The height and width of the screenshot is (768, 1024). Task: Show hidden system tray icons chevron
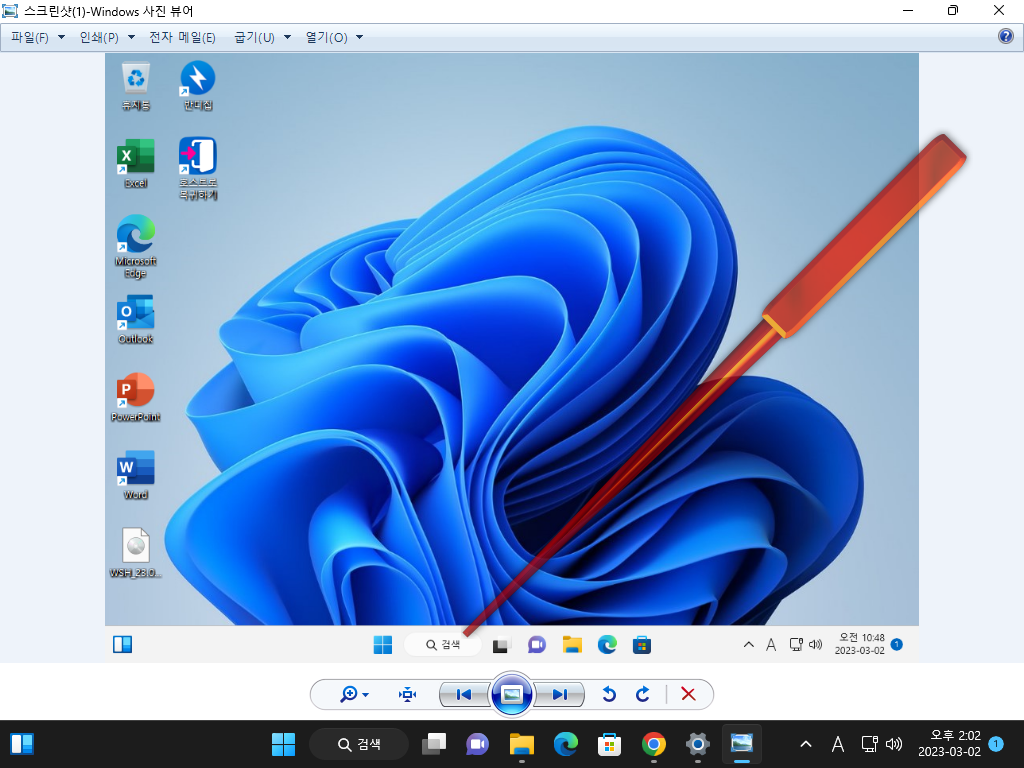tap(806, 744)
